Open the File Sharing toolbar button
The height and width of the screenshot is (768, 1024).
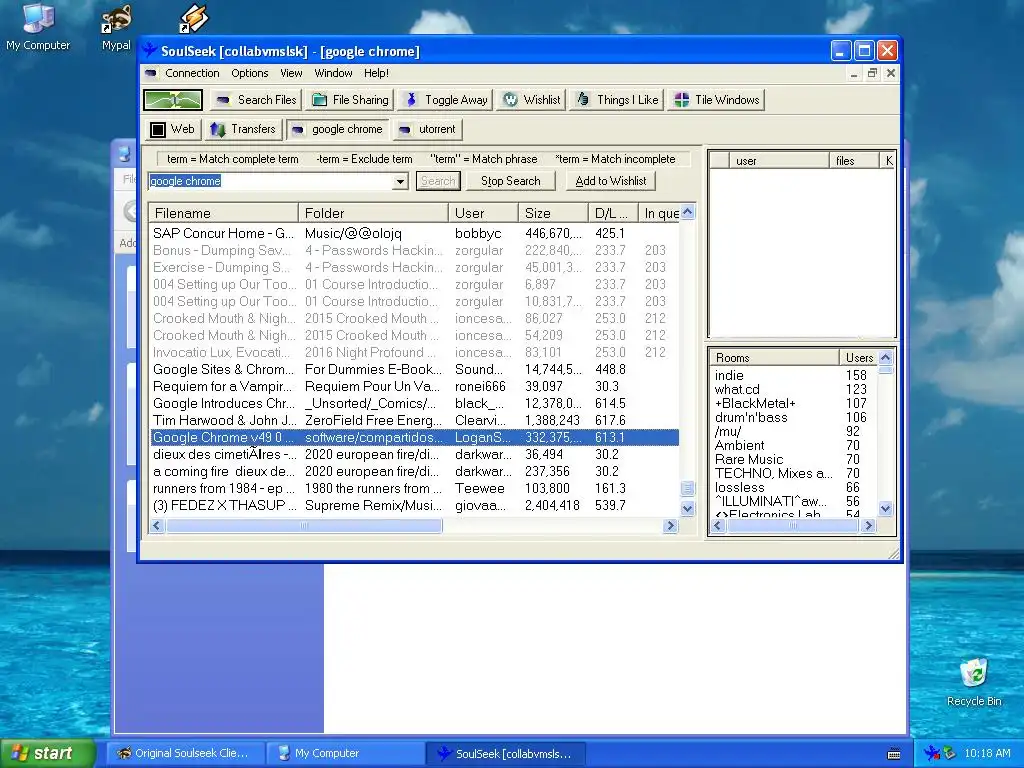point(350,100)
